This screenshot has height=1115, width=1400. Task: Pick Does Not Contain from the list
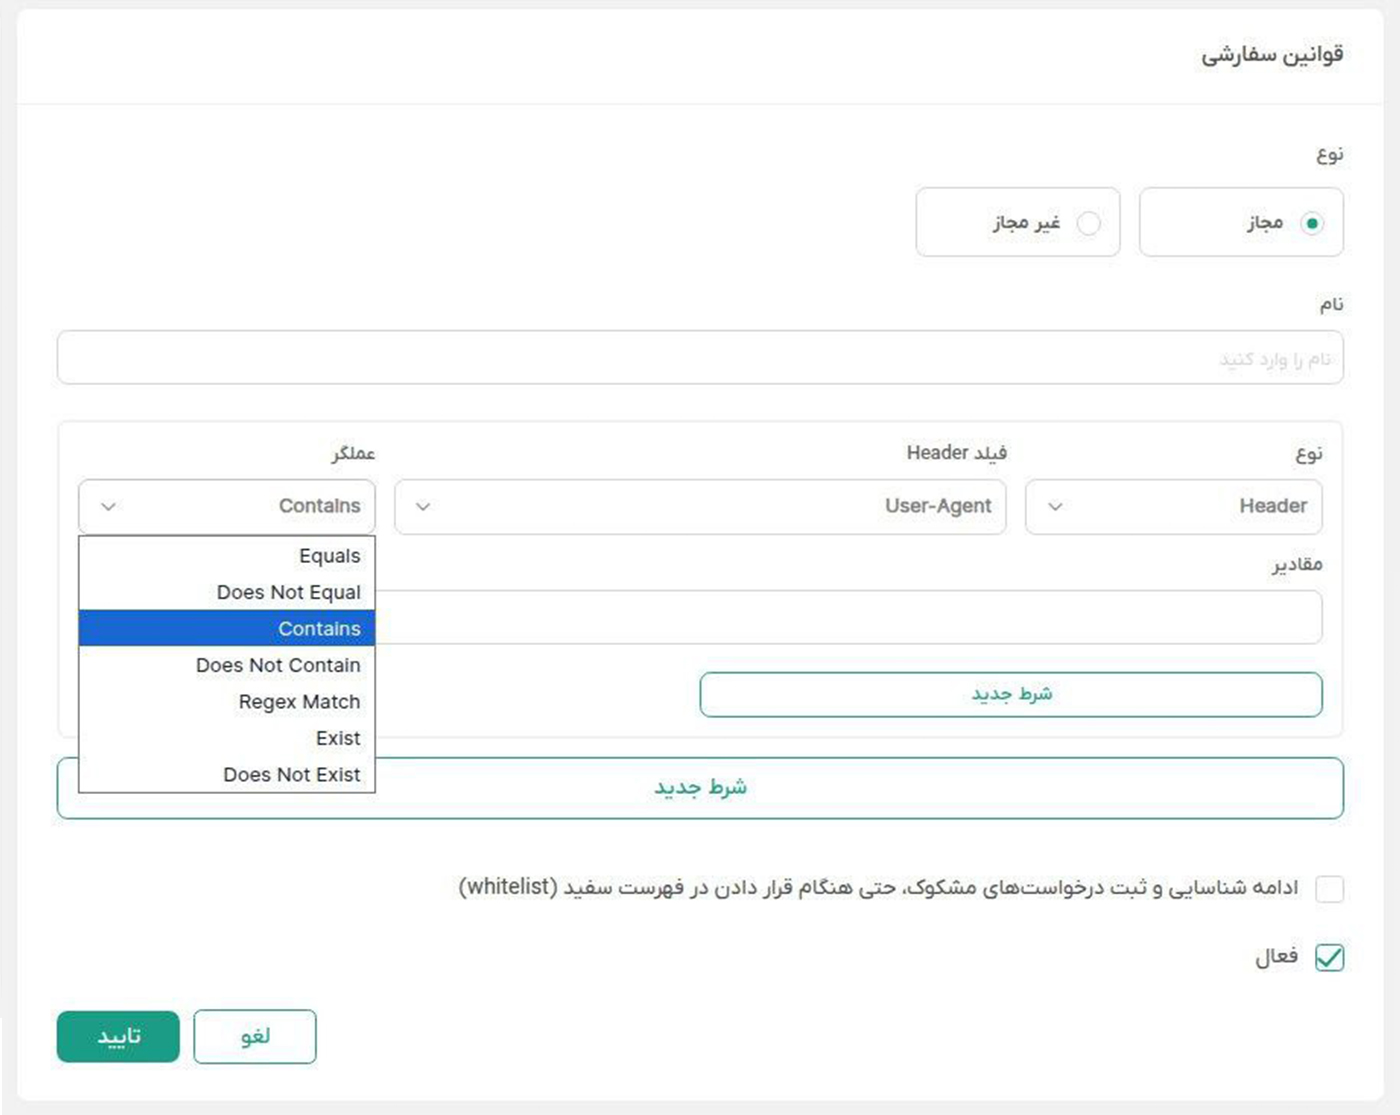228,665
